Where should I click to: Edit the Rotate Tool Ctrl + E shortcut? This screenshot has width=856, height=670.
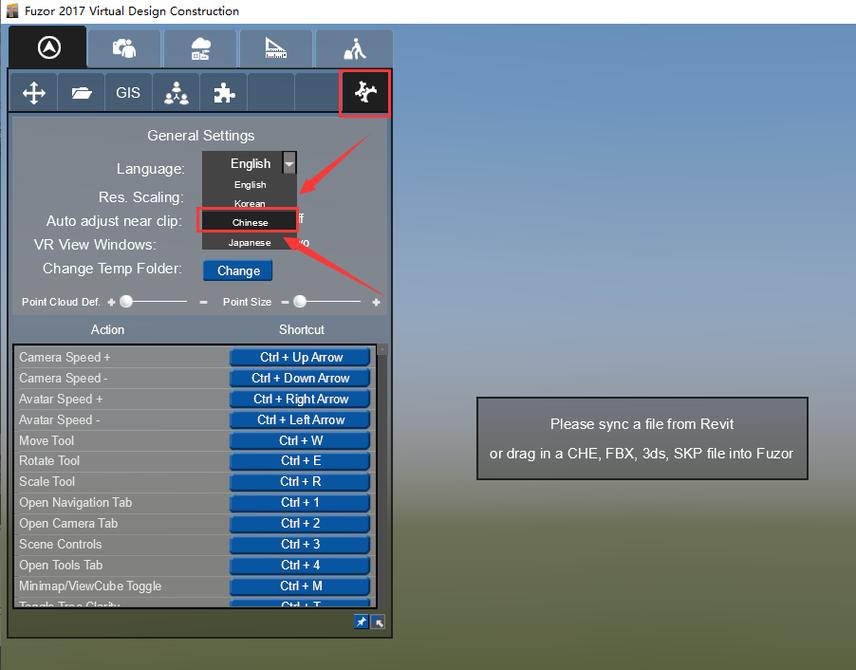[x=300, y=461]
